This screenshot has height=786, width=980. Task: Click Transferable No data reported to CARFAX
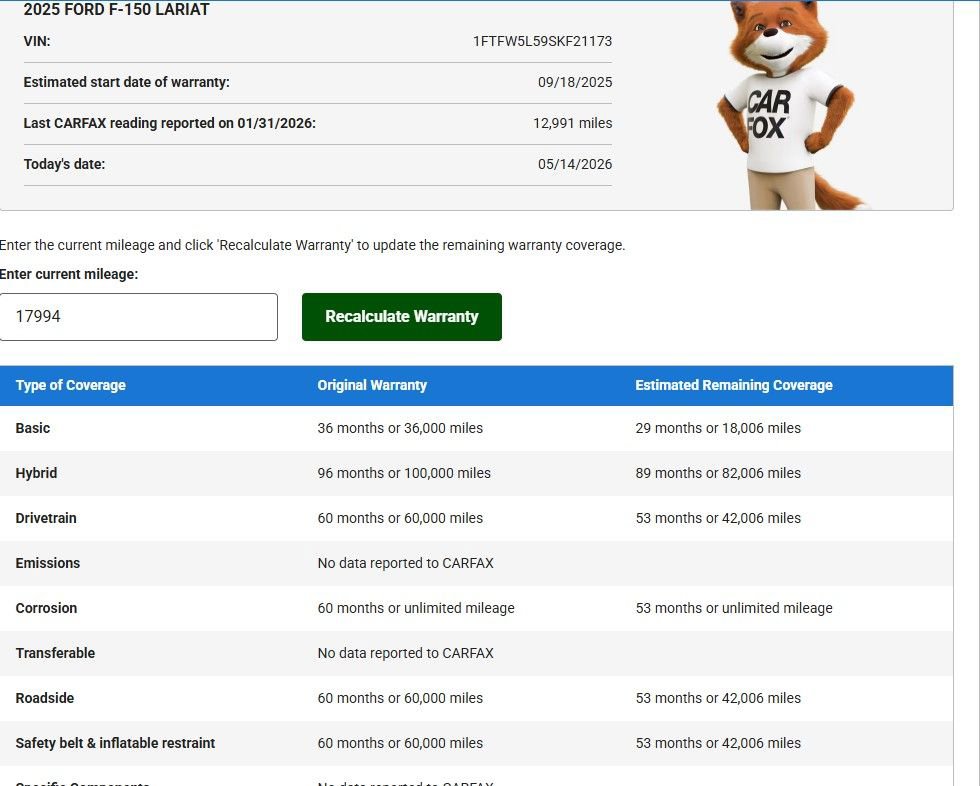[x=406, y=654]
